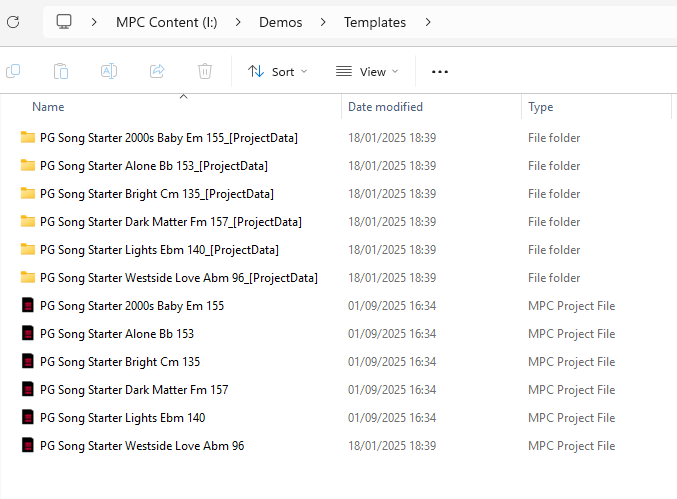This screenshot has height=499, width=677.
Task: Click the Paste toolbar icon
Action: pos(61,71)
